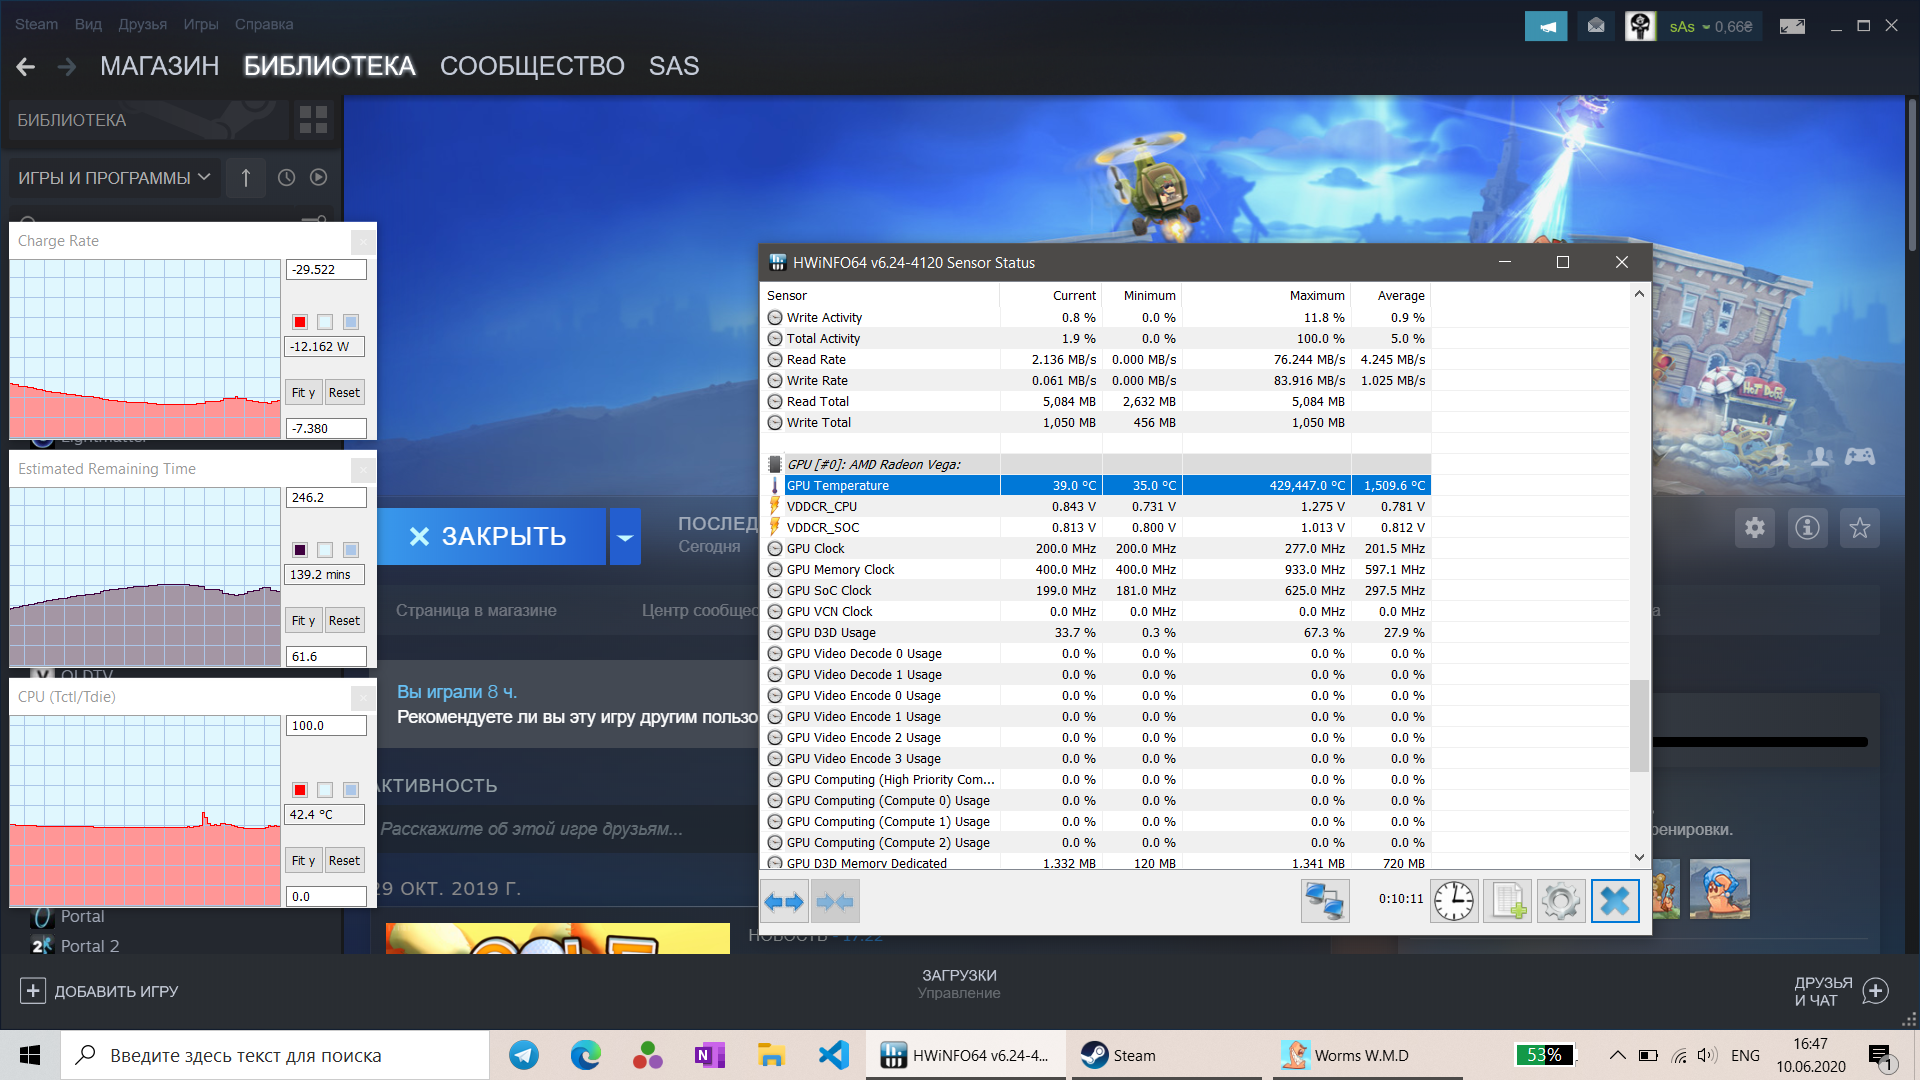Image resolution: width=1920 pixels, height=1080 pixels.
Task: Reset the HWiNFO elapsed time clock icon
Action: (x=1454, y=901)
